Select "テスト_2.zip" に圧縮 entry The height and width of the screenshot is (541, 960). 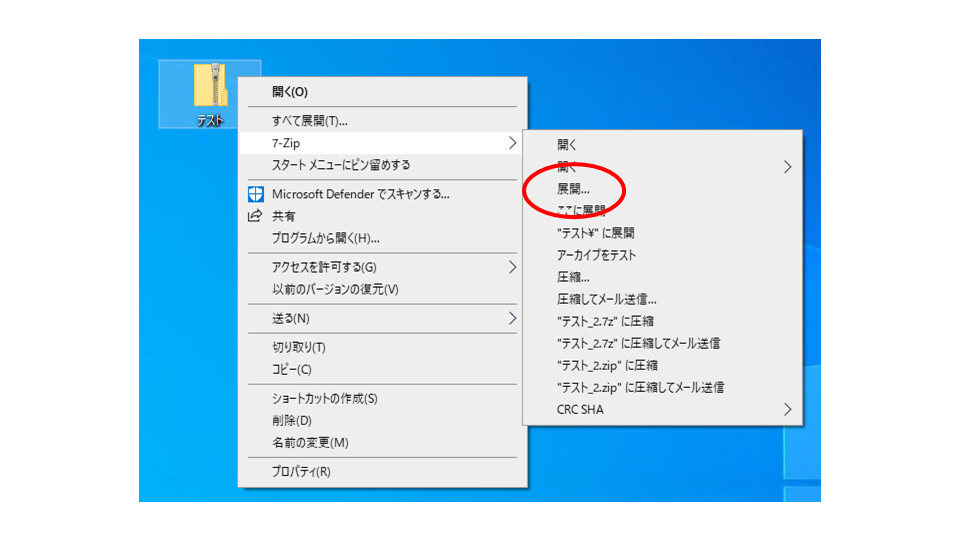pyautogui.click(x=607, y=365)
